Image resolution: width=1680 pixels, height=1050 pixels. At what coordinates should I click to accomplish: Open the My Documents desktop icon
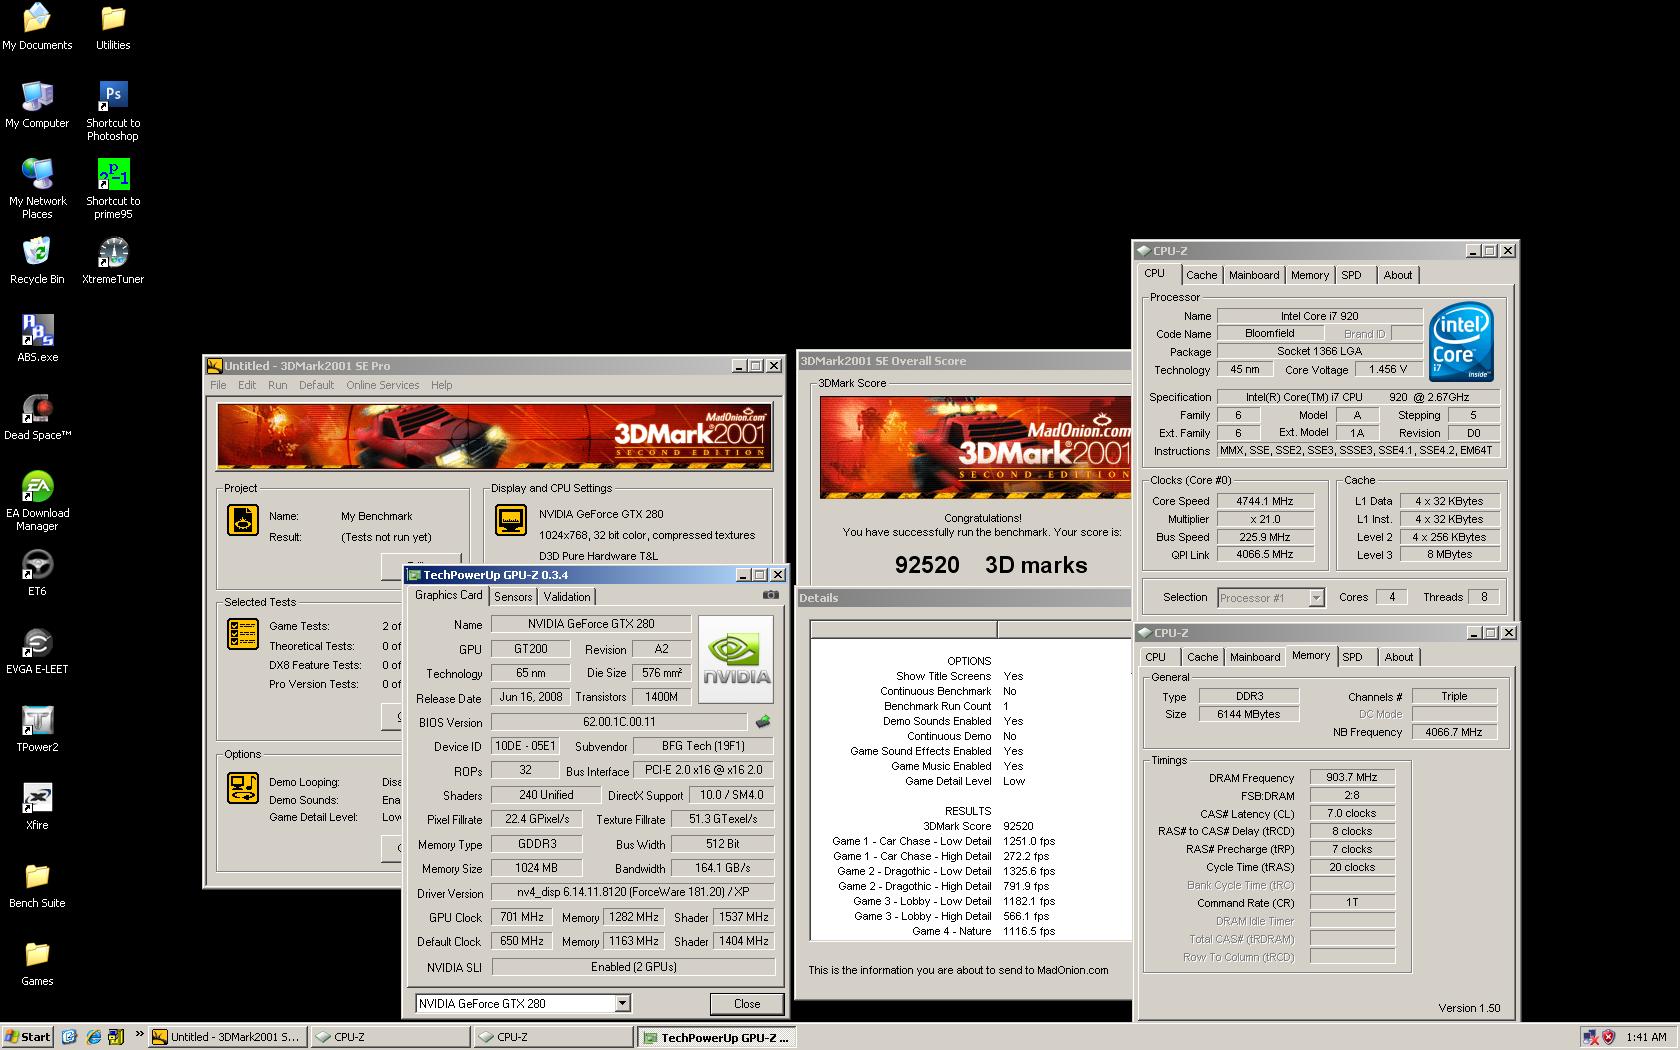pyautogui.click(x=37, y=27)
